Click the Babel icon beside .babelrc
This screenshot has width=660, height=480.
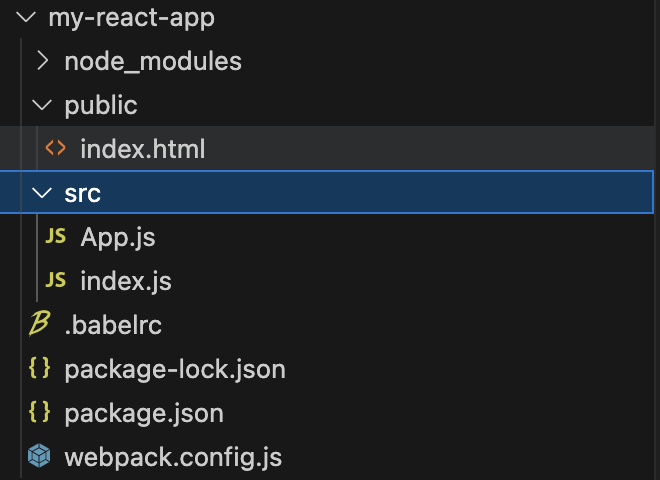click(x=39, y=324)
